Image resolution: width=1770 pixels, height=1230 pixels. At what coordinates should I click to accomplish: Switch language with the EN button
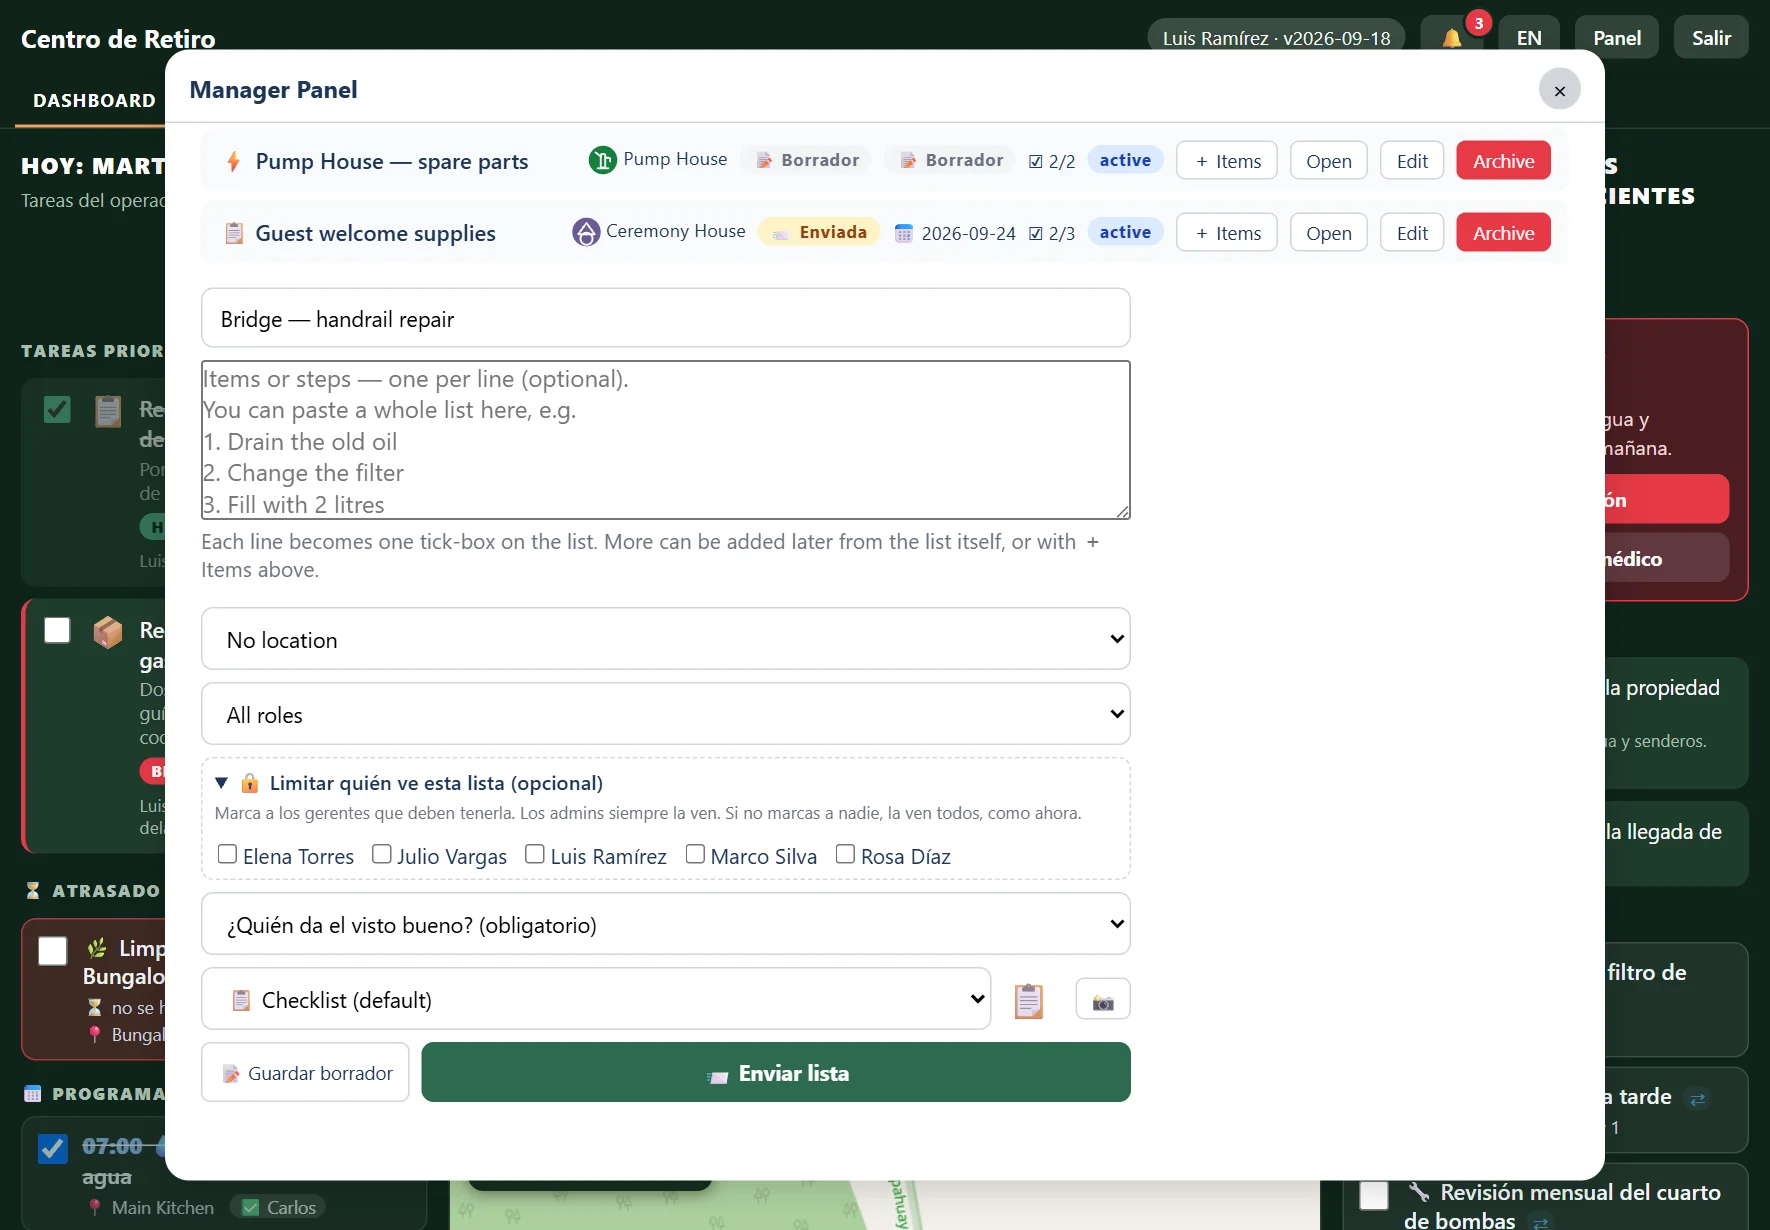pyautogui.click(x=1529, y=38)
